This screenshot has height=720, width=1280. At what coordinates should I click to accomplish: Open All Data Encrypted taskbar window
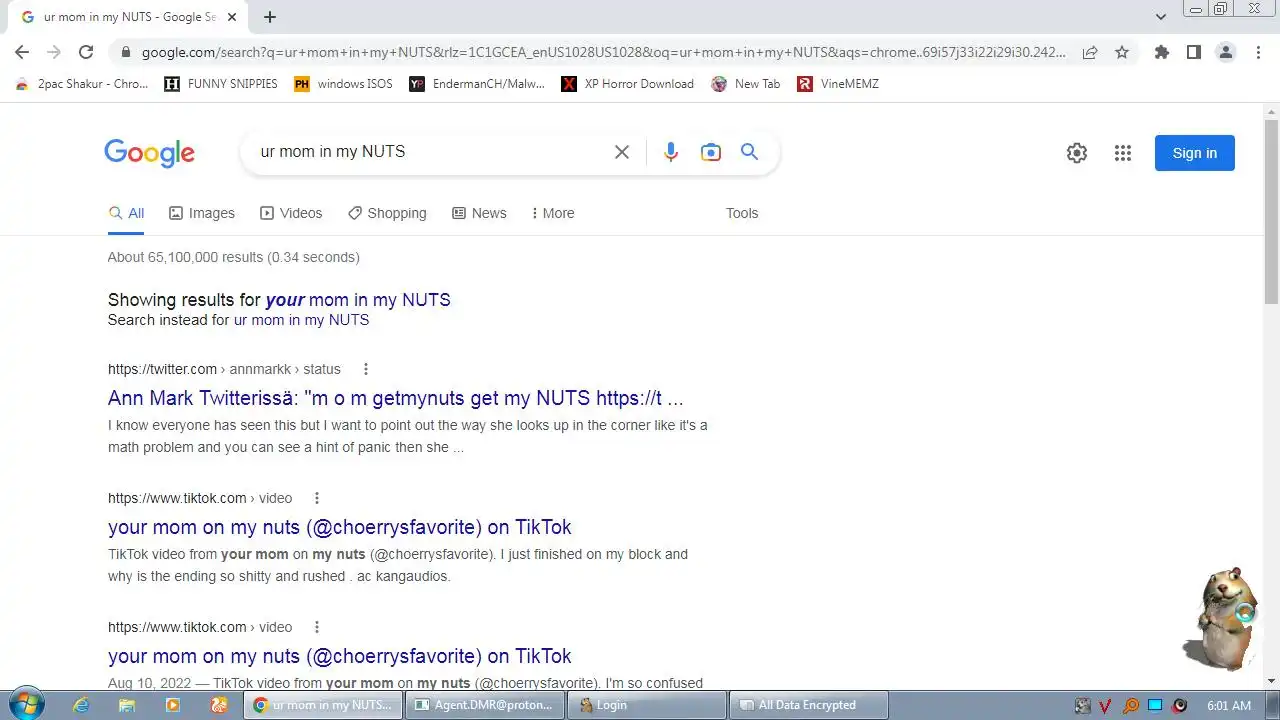click(x=808, y=705)
